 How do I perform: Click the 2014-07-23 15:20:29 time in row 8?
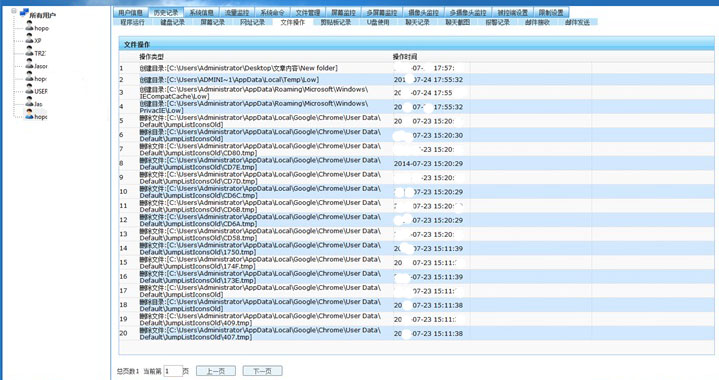(428, 164)
